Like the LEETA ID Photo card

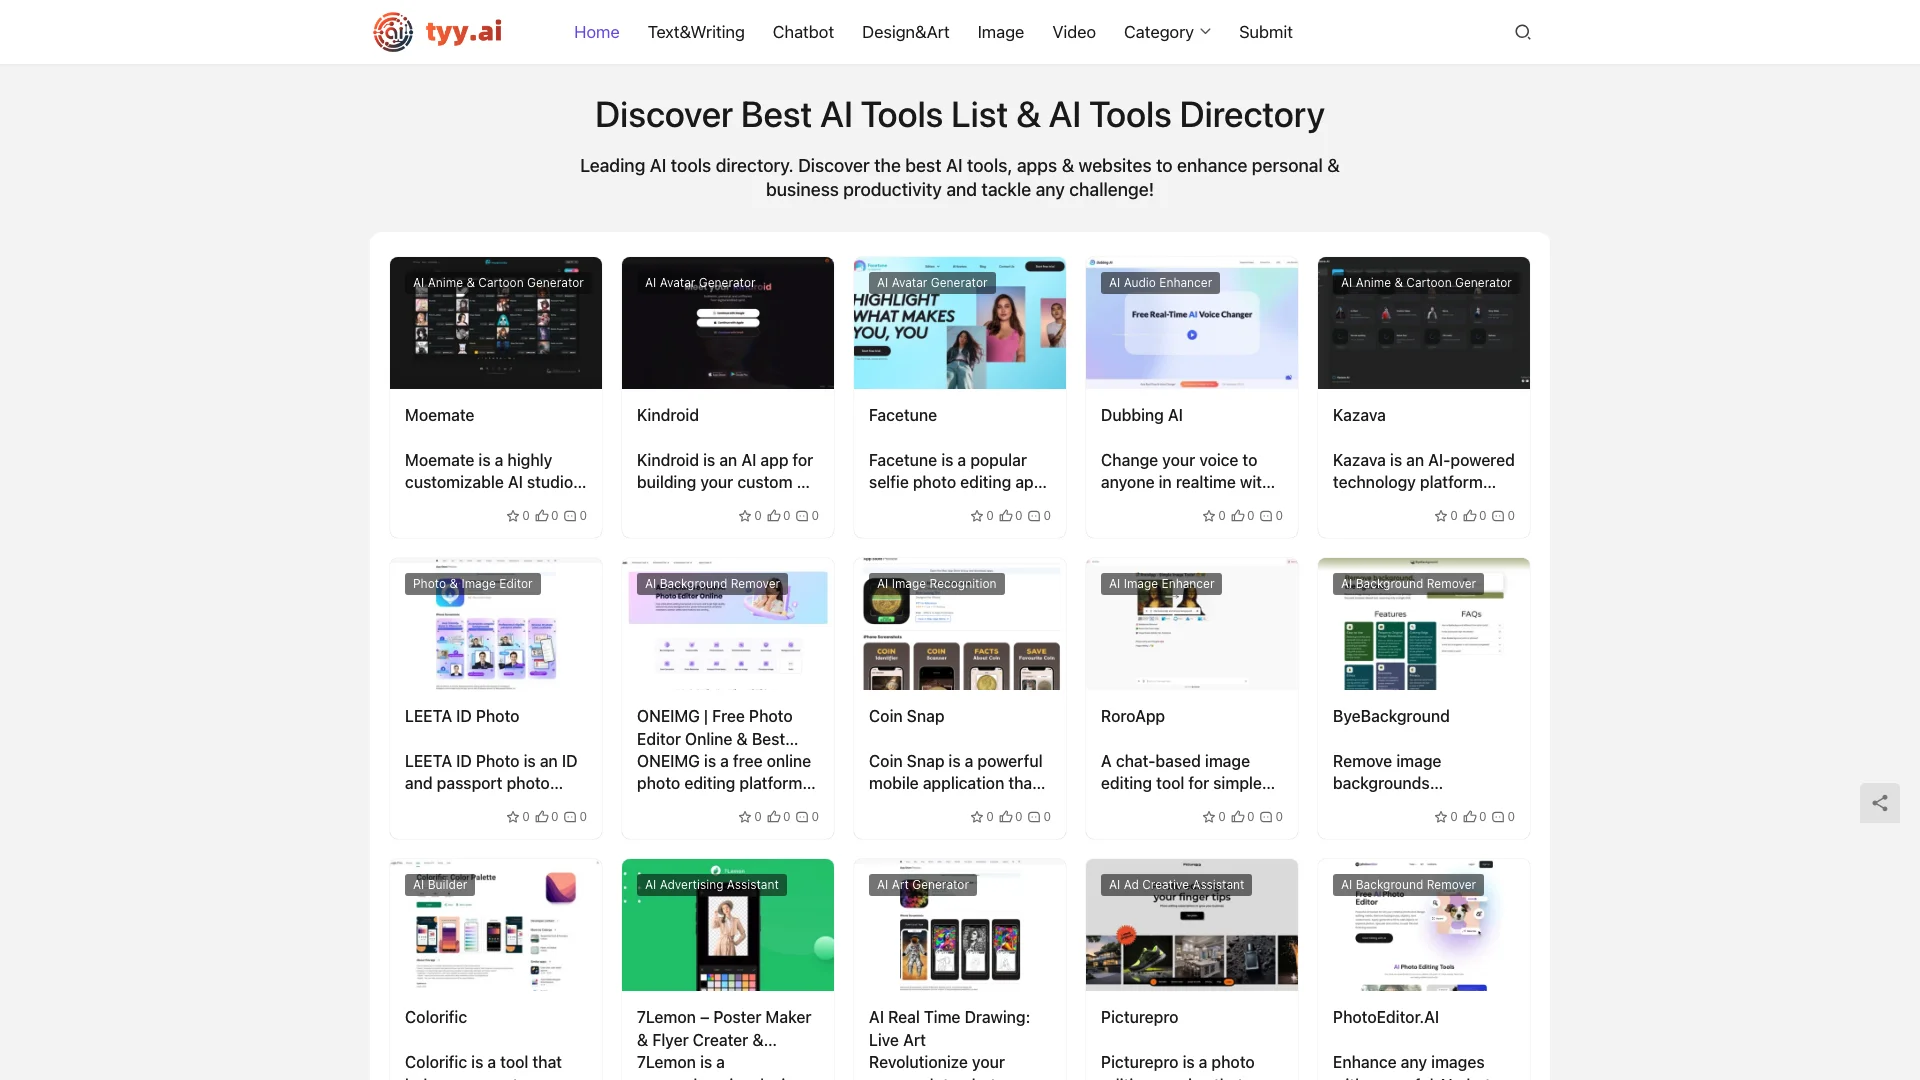[x=541, y=817]
